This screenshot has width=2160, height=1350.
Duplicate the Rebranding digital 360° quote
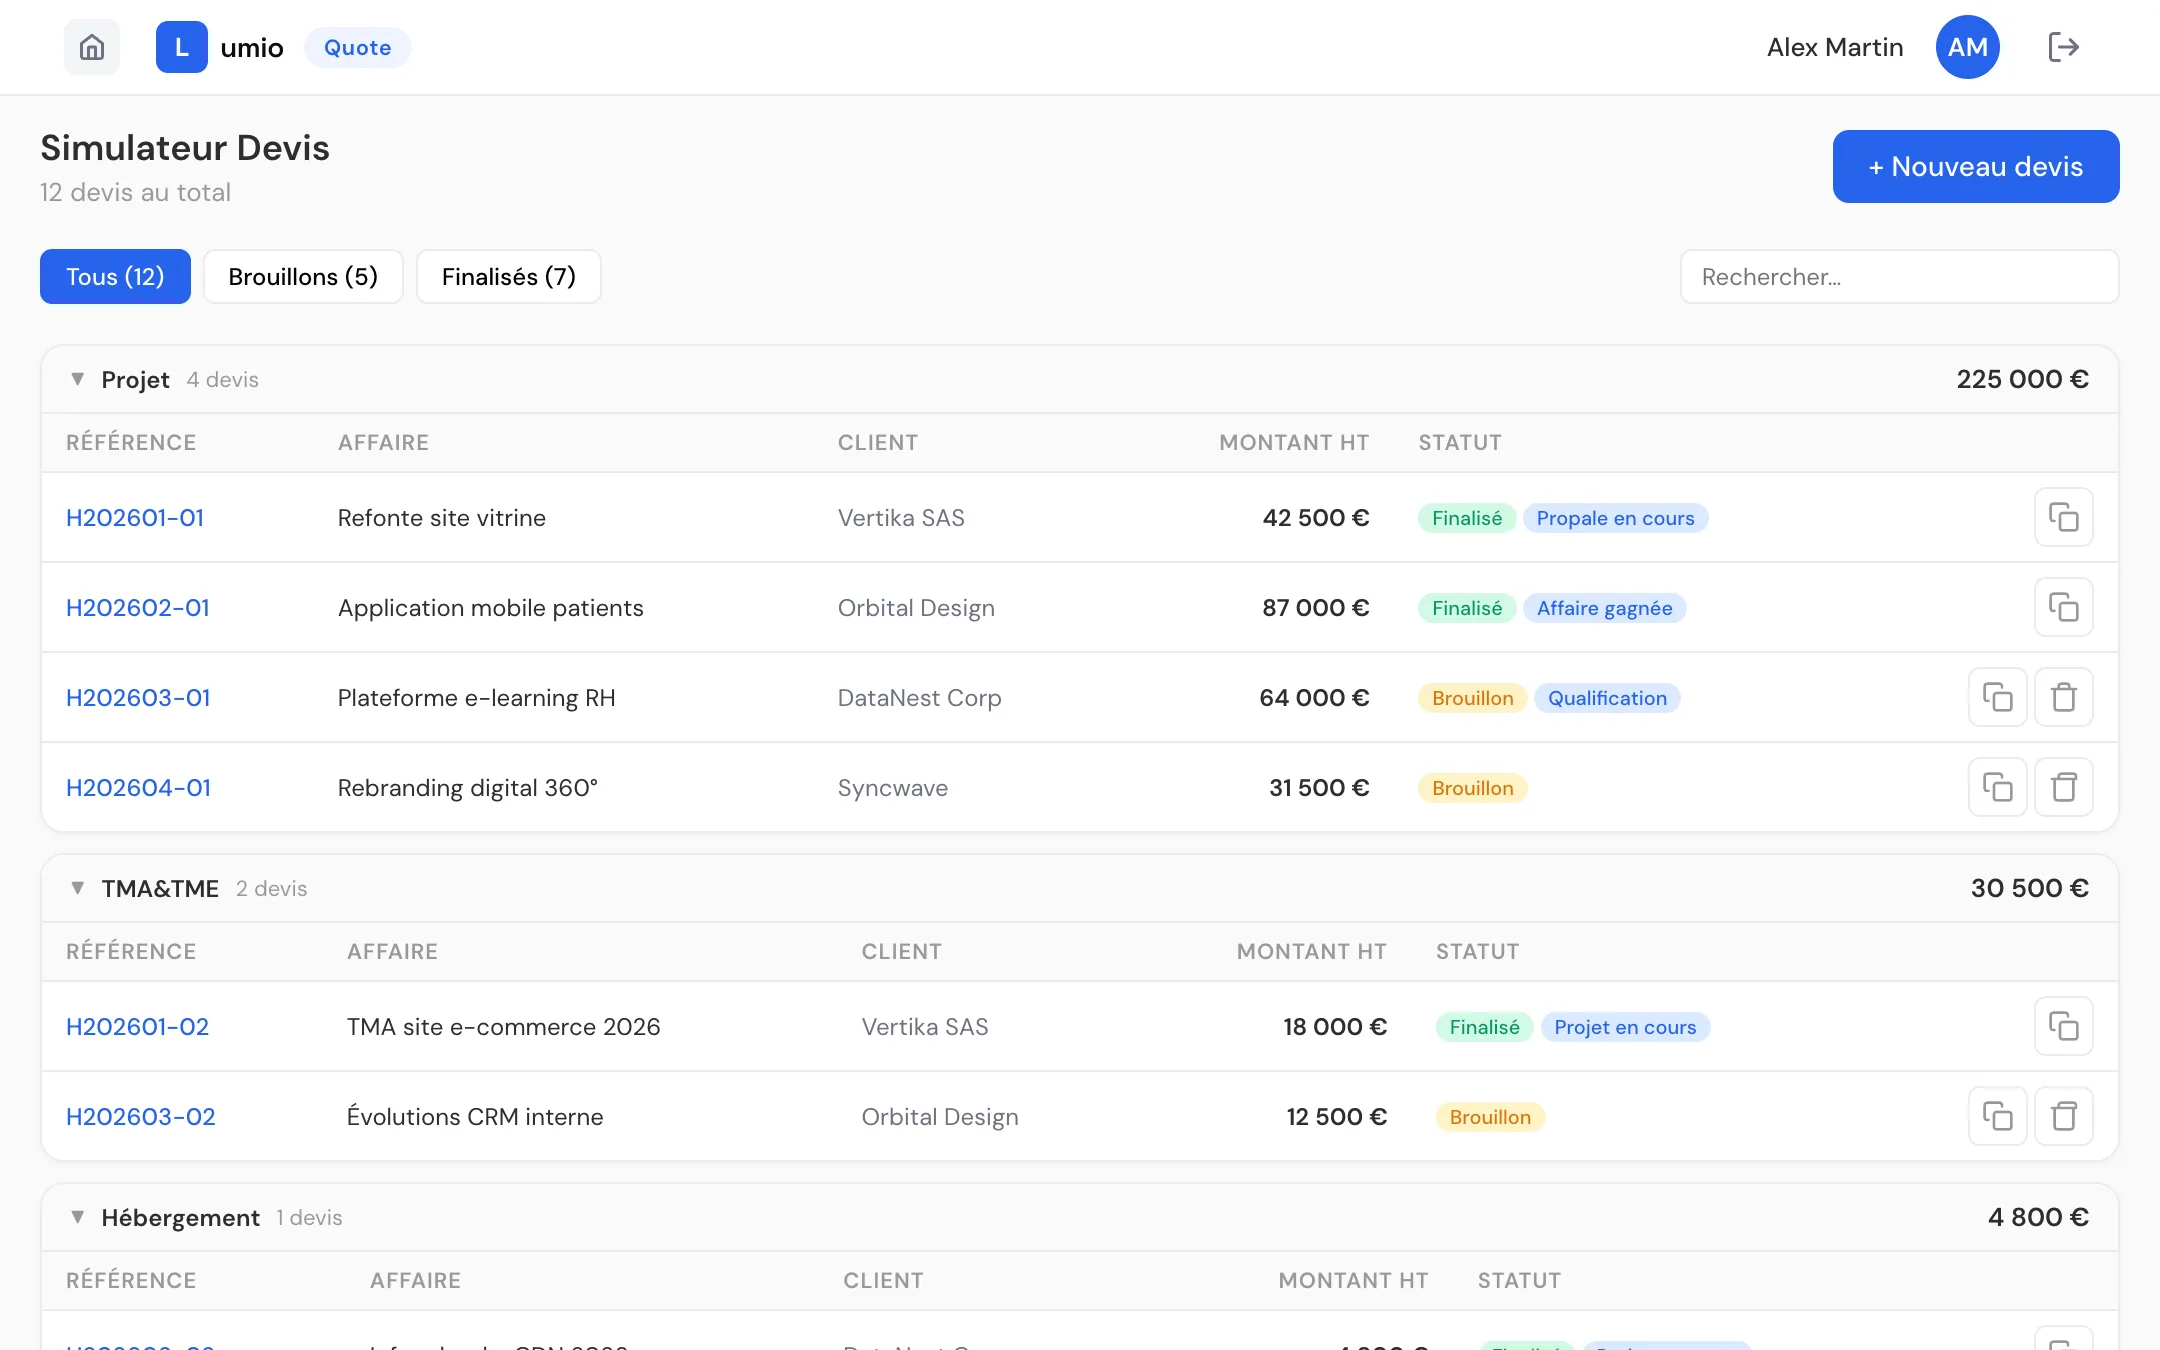1998,787
